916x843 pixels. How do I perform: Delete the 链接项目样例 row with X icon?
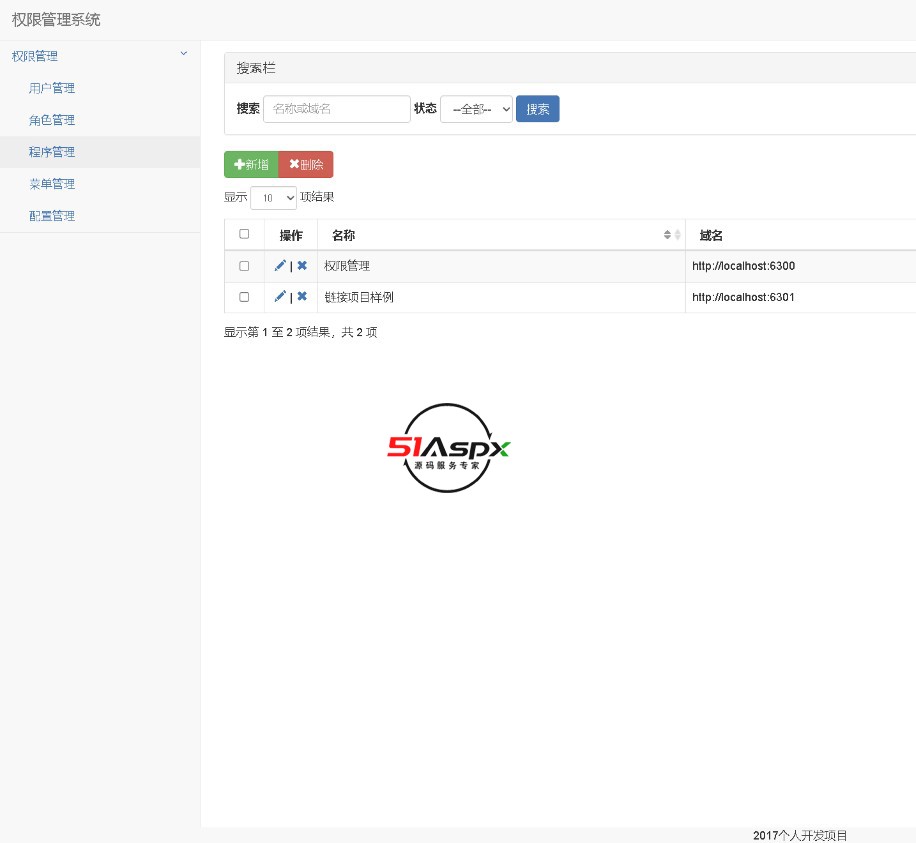302,296
